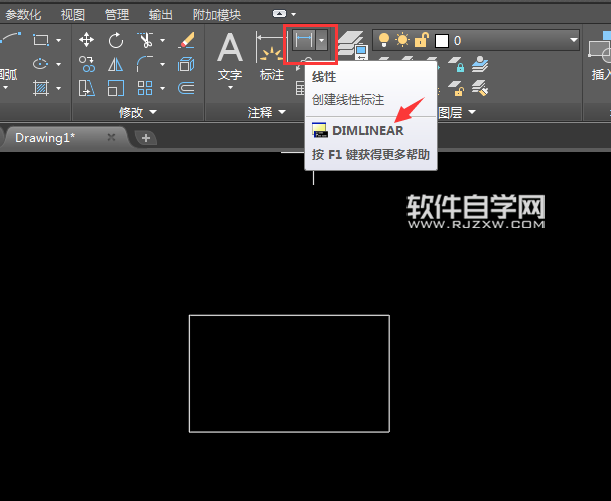Open the 管理 ribbon tab
This screenshot has width=611, height=501.
click(x=117, y=15)
